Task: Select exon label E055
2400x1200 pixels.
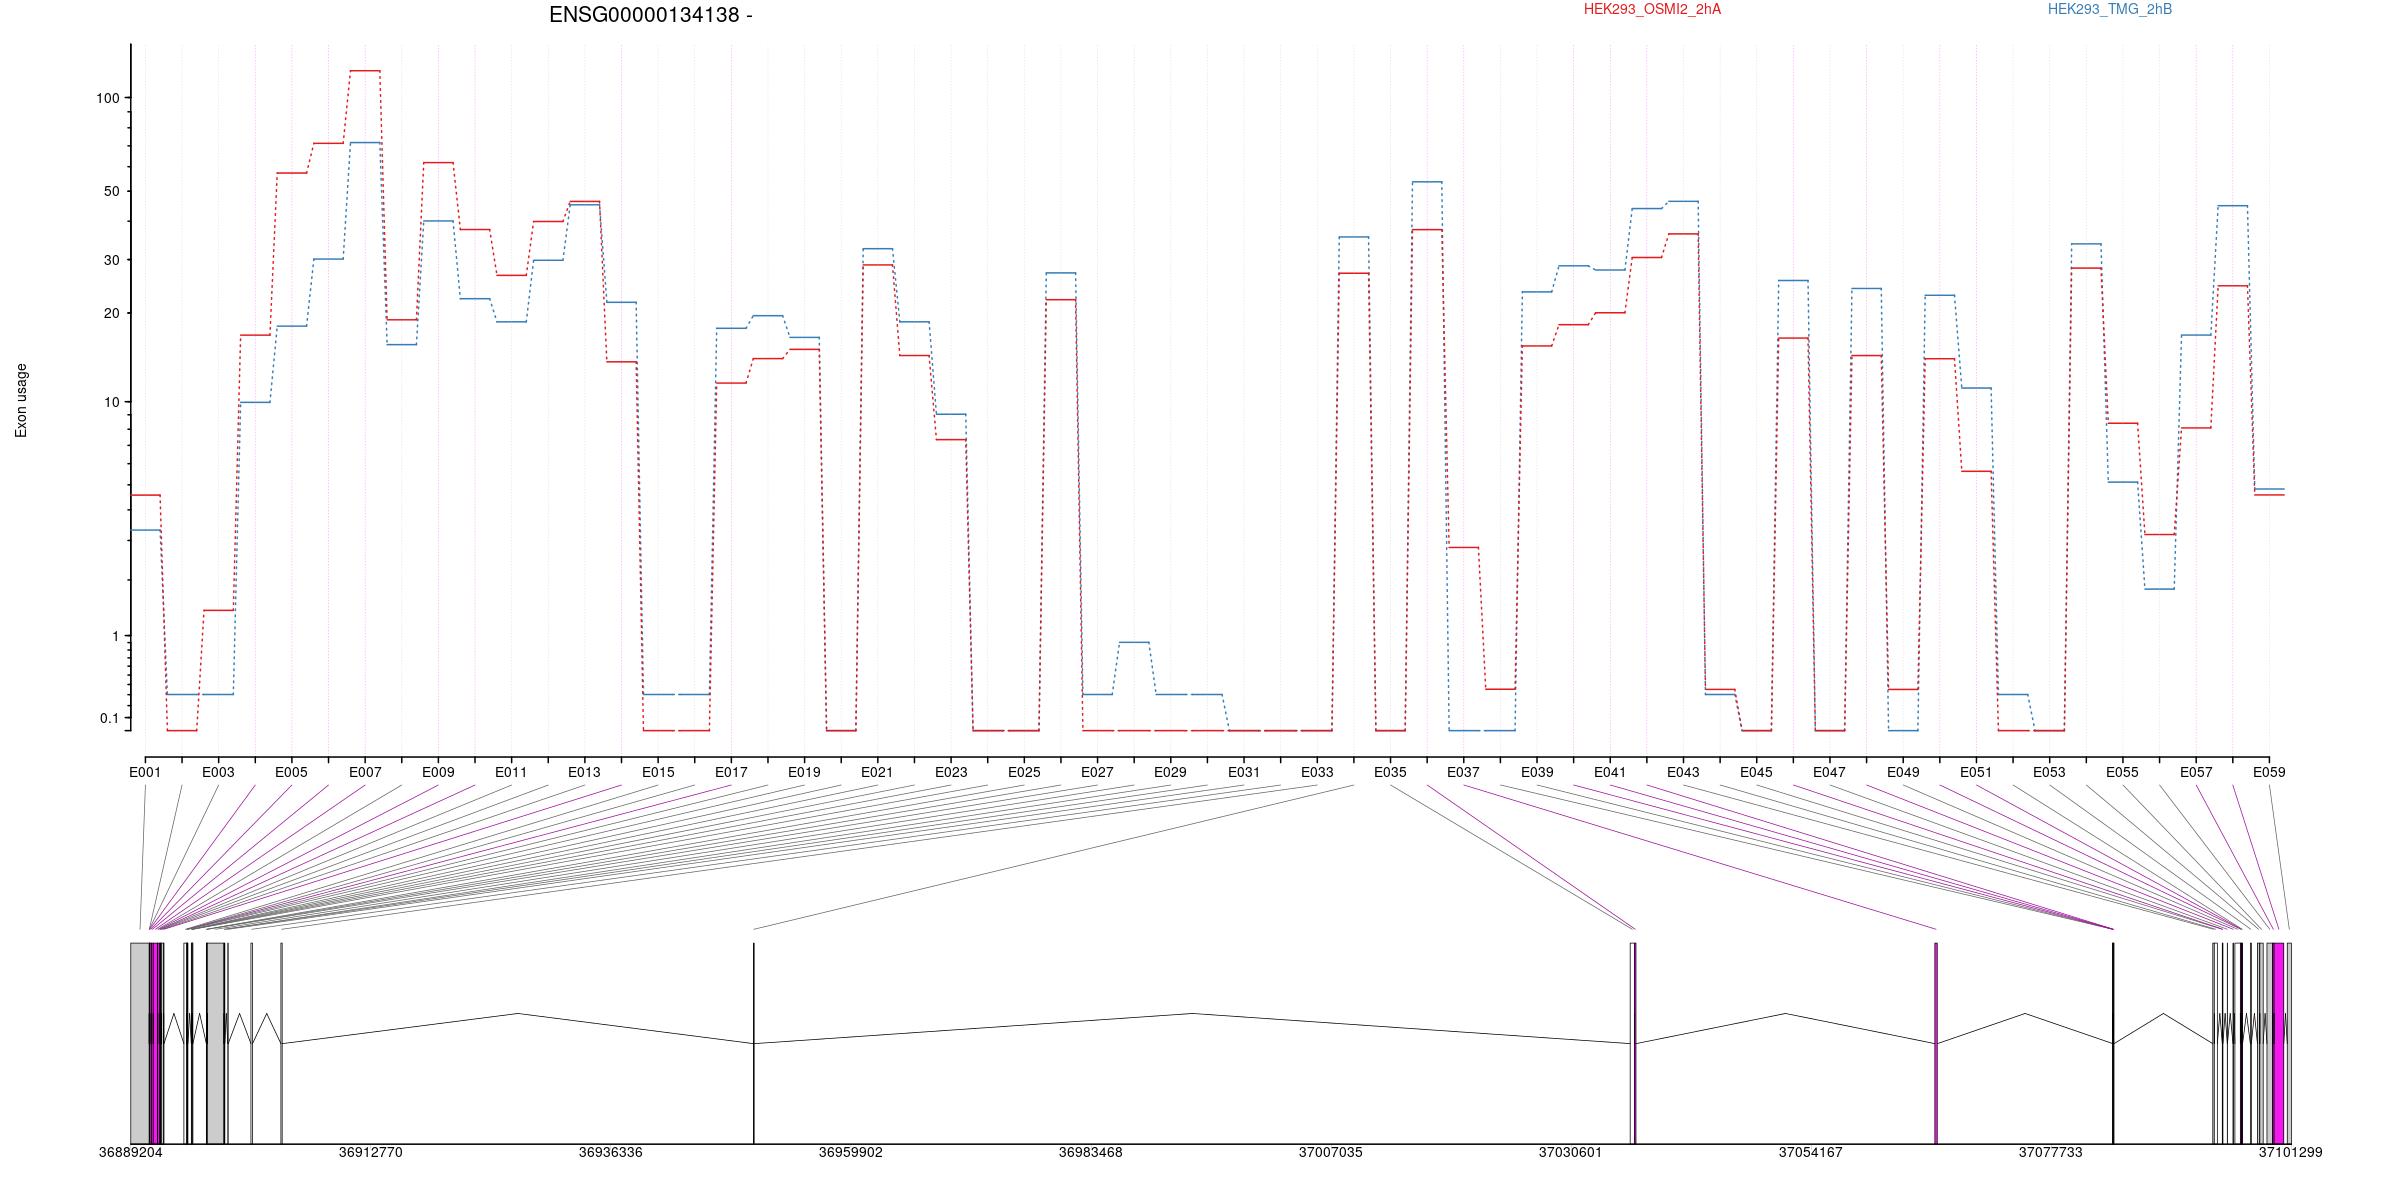Action: pyautogui.click(x=2123, y=772)
